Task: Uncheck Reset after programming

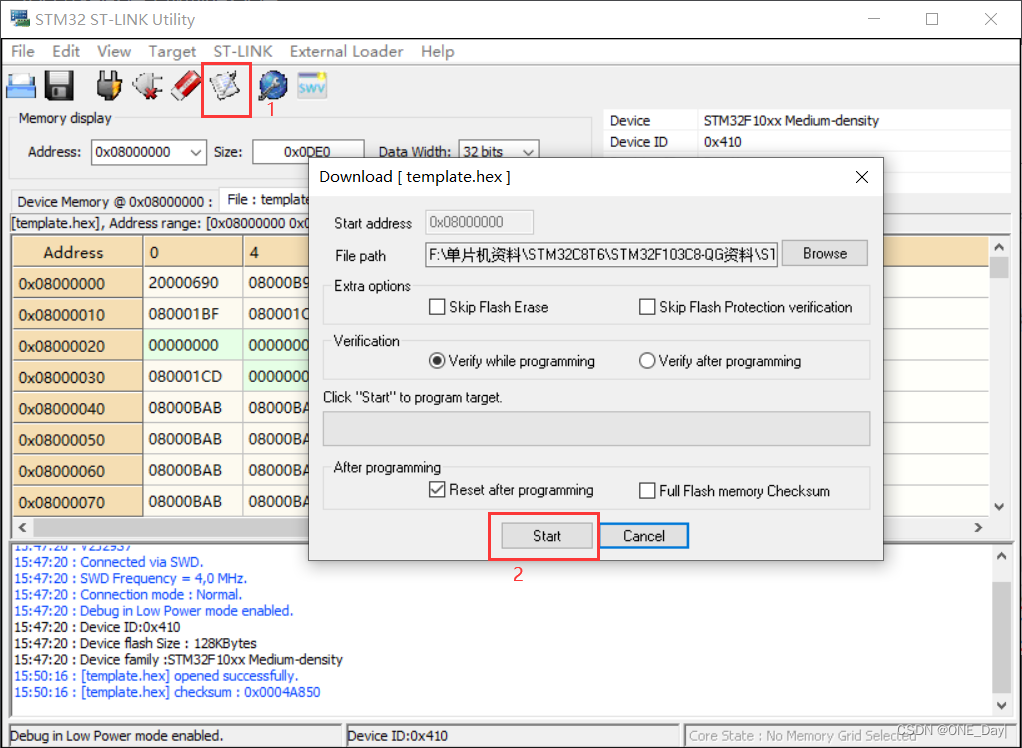Action: pos(437,490)
